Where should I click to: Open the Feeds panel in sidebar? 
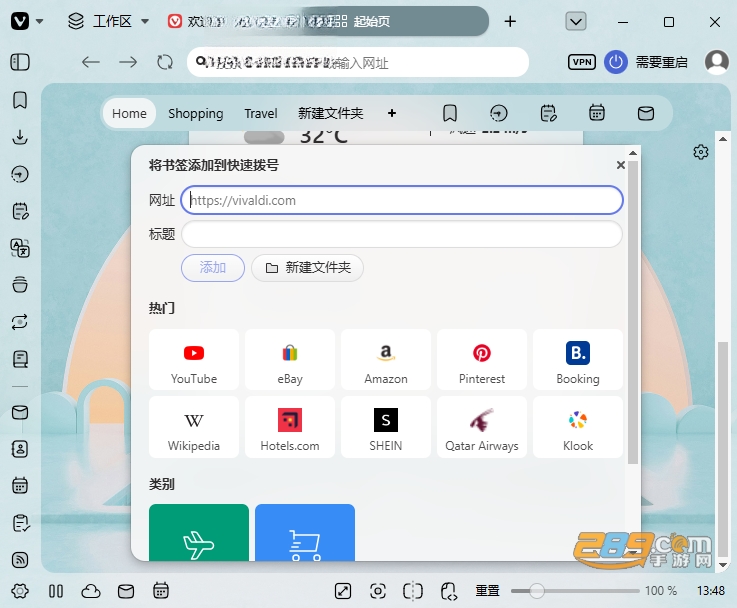20,560
